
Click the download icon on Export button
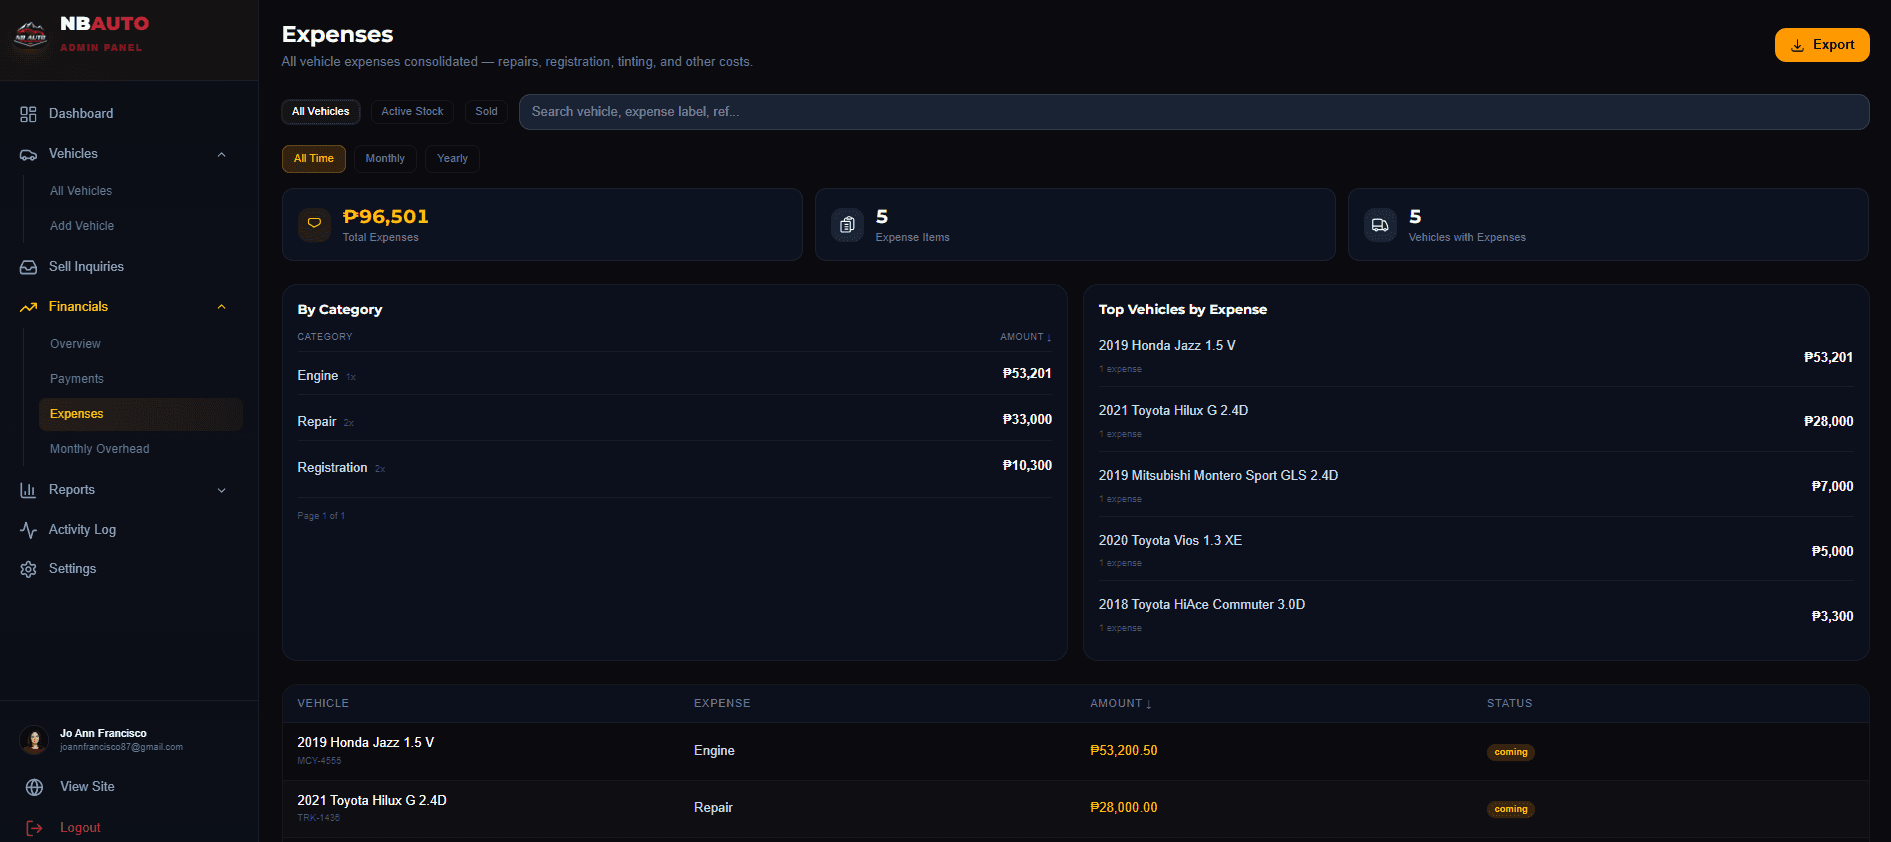coord(1797,46)
